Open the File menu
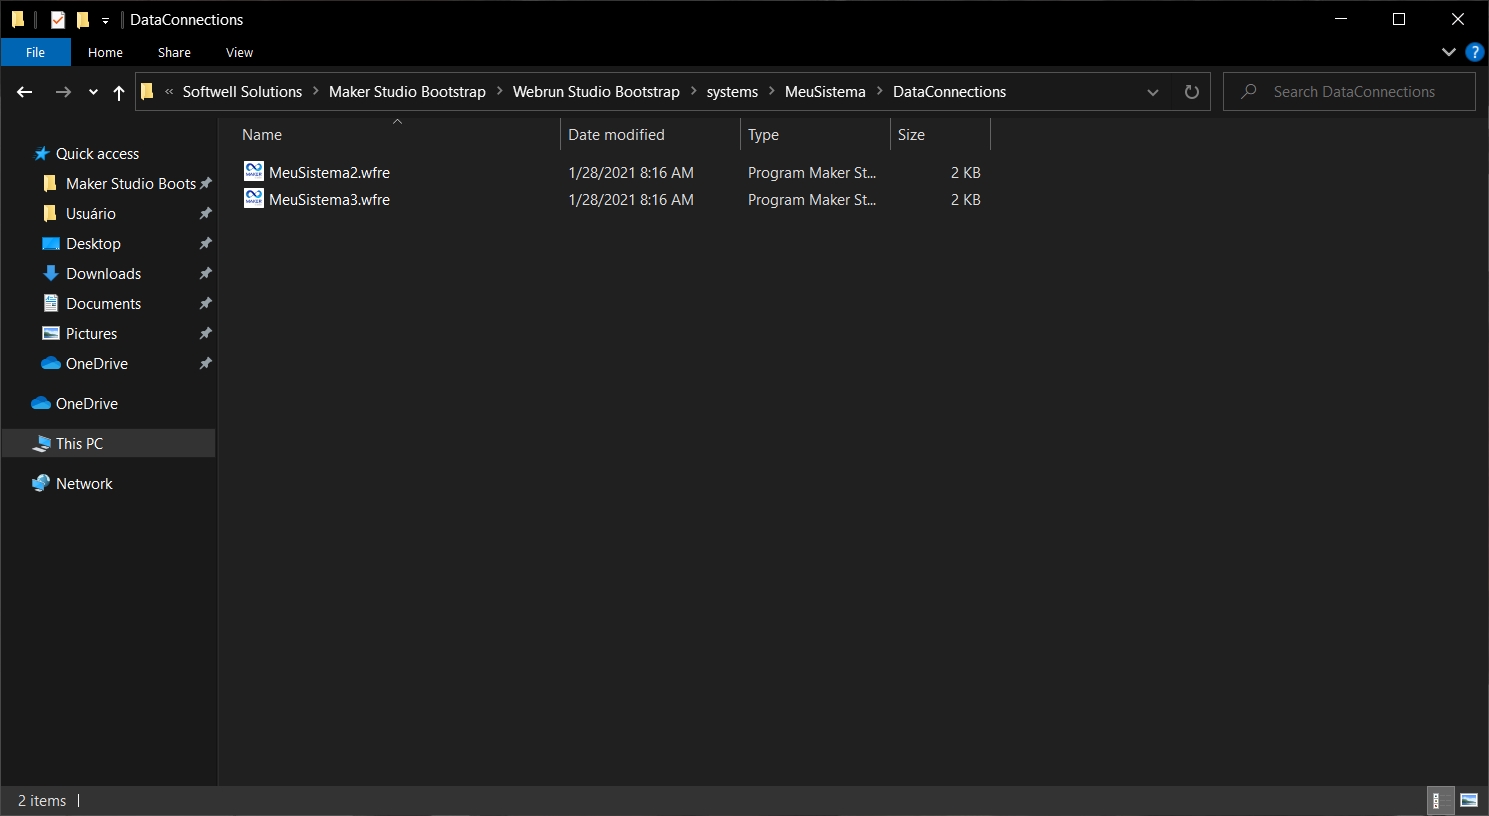This screenshot has width=1489, height=816. (35, 52)
